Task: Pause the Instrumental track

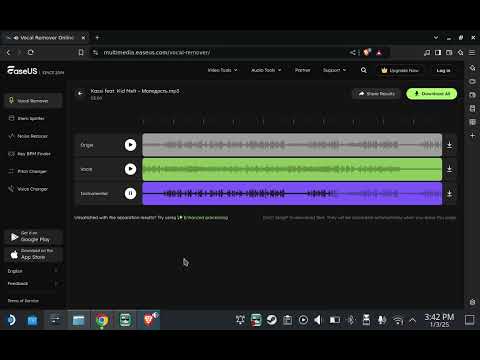Action: point(130,193)
